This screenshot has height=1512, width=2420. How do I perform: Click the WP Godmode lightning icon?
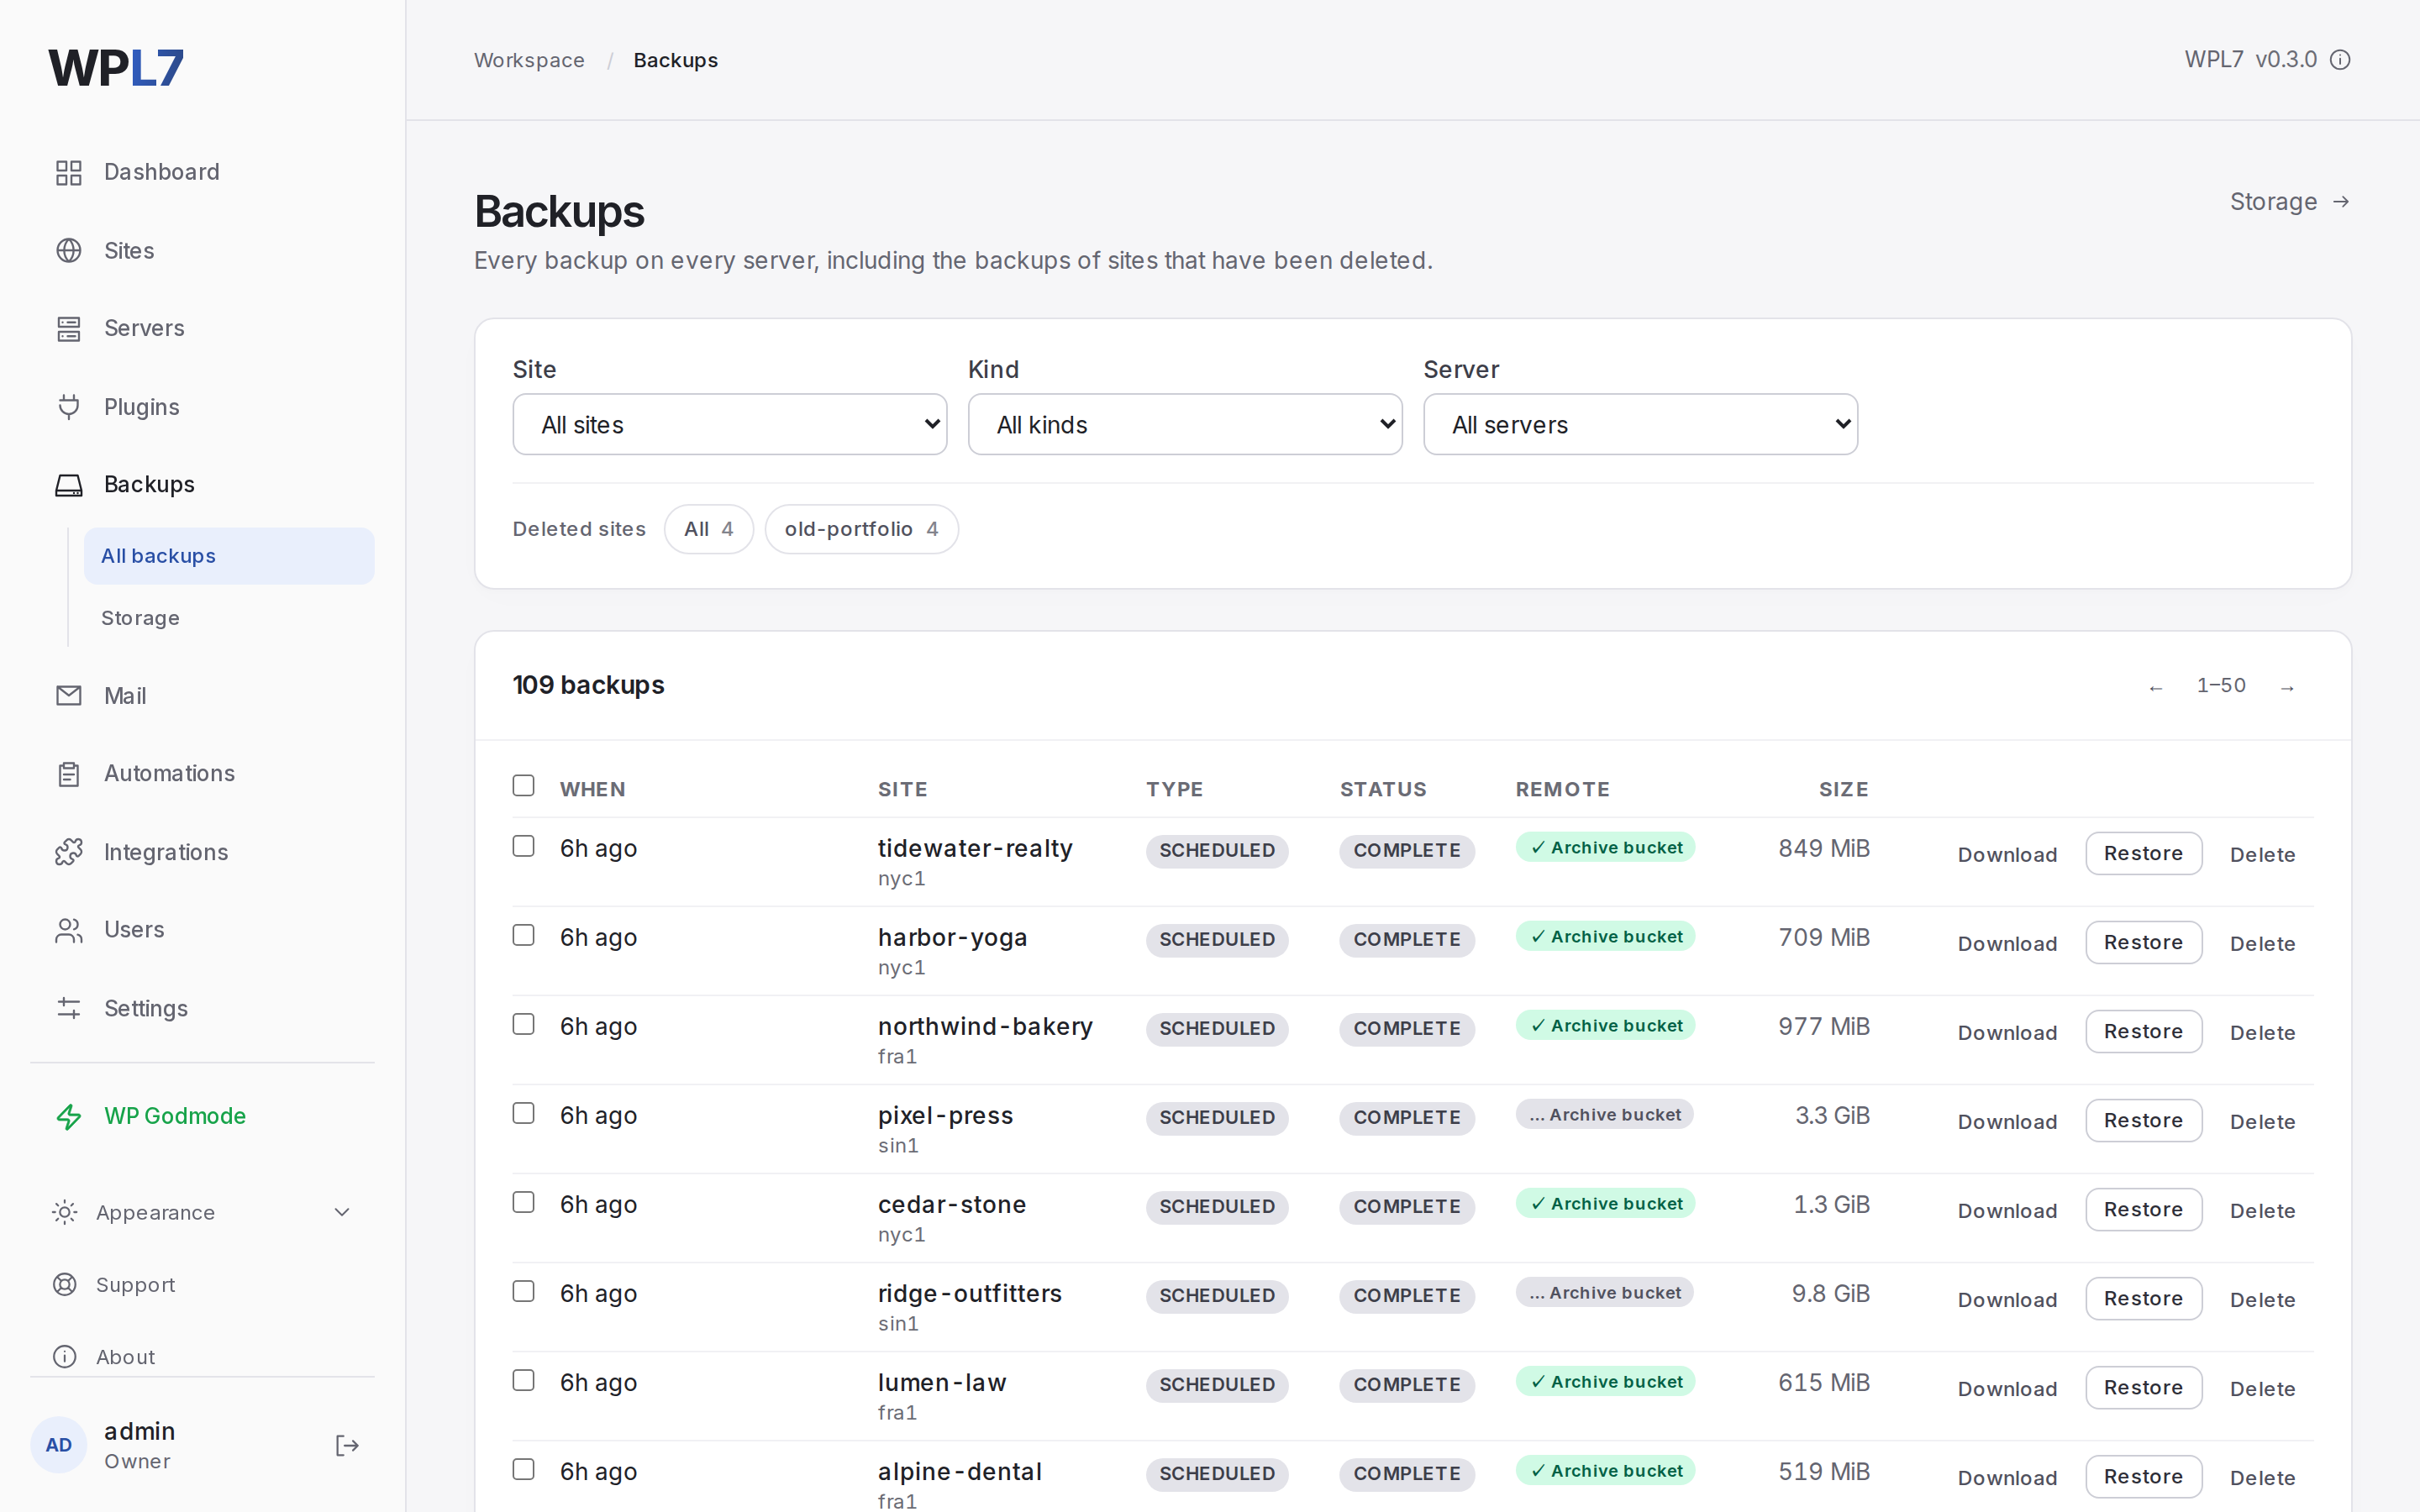point(69,1116)
